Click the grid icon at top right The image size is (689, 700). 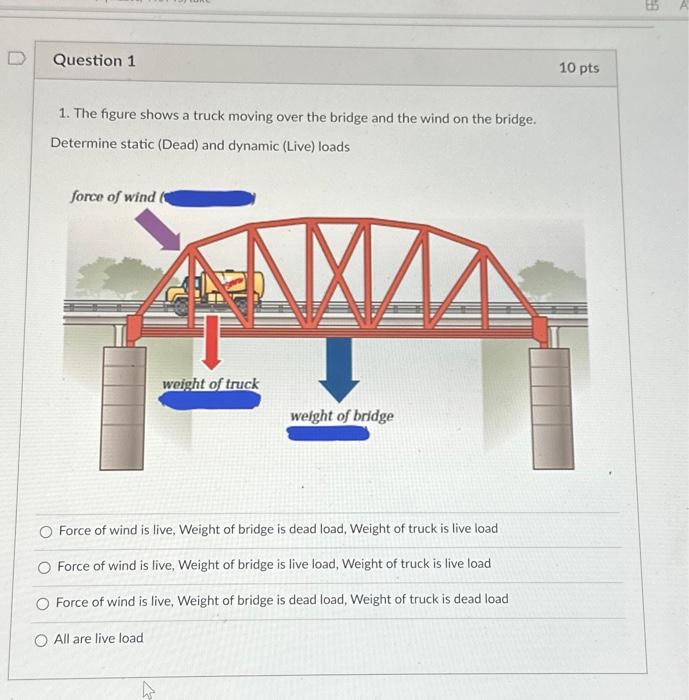[x=652, y=5]
